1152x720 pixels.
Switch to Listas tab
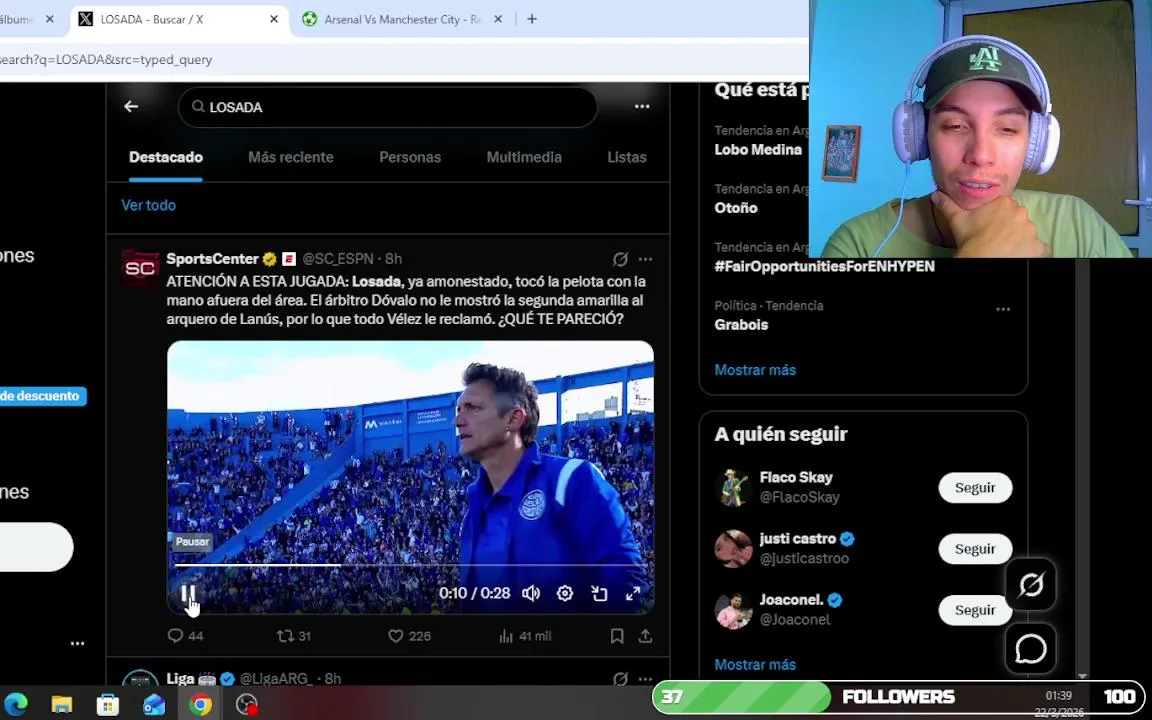pos(627,157)
